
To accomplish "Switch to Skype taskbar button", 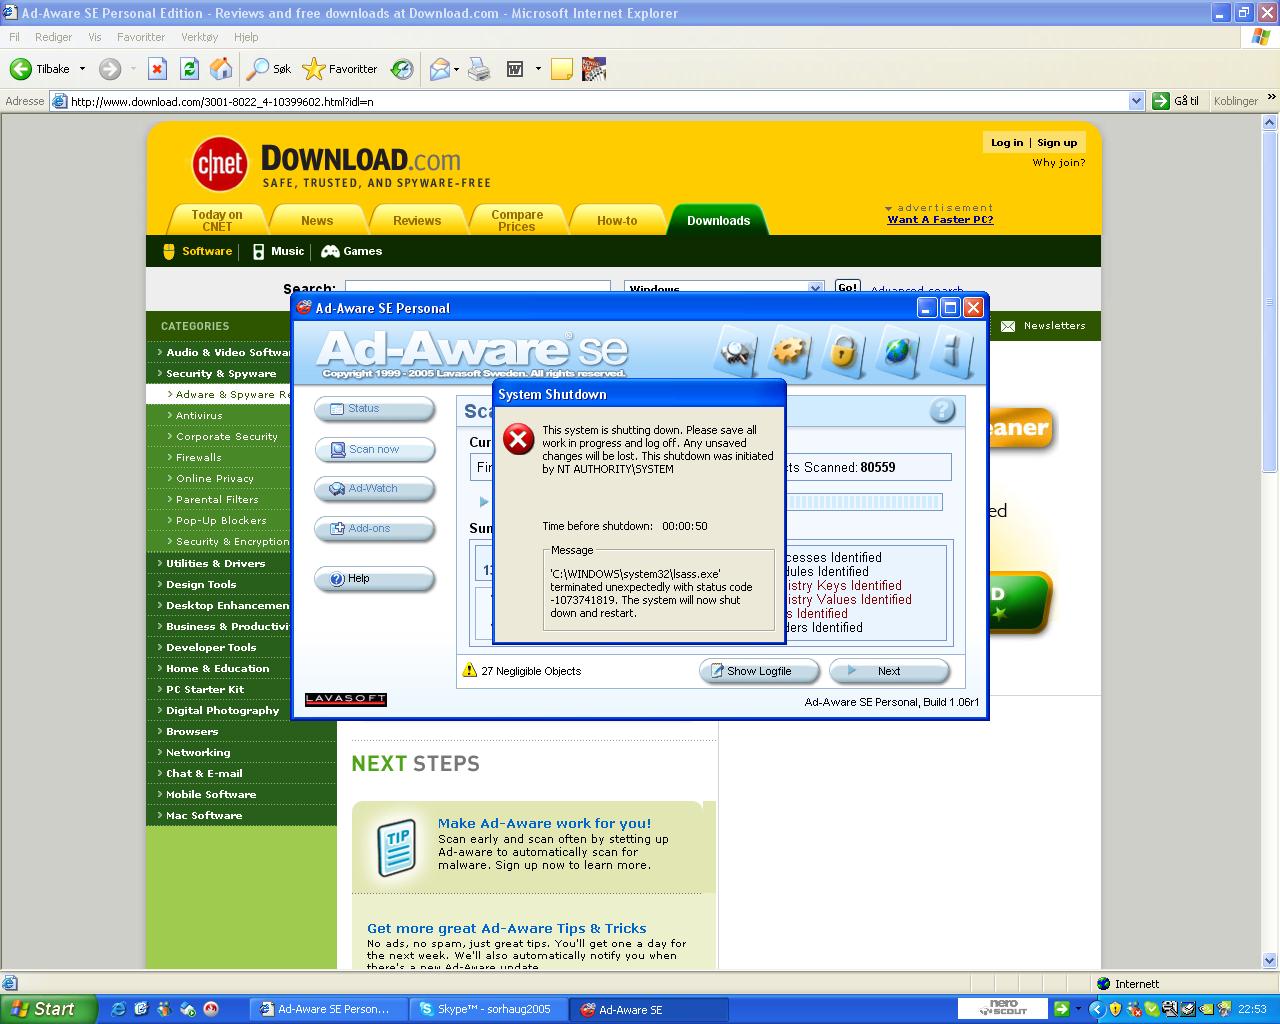I will coord(489,1009).
